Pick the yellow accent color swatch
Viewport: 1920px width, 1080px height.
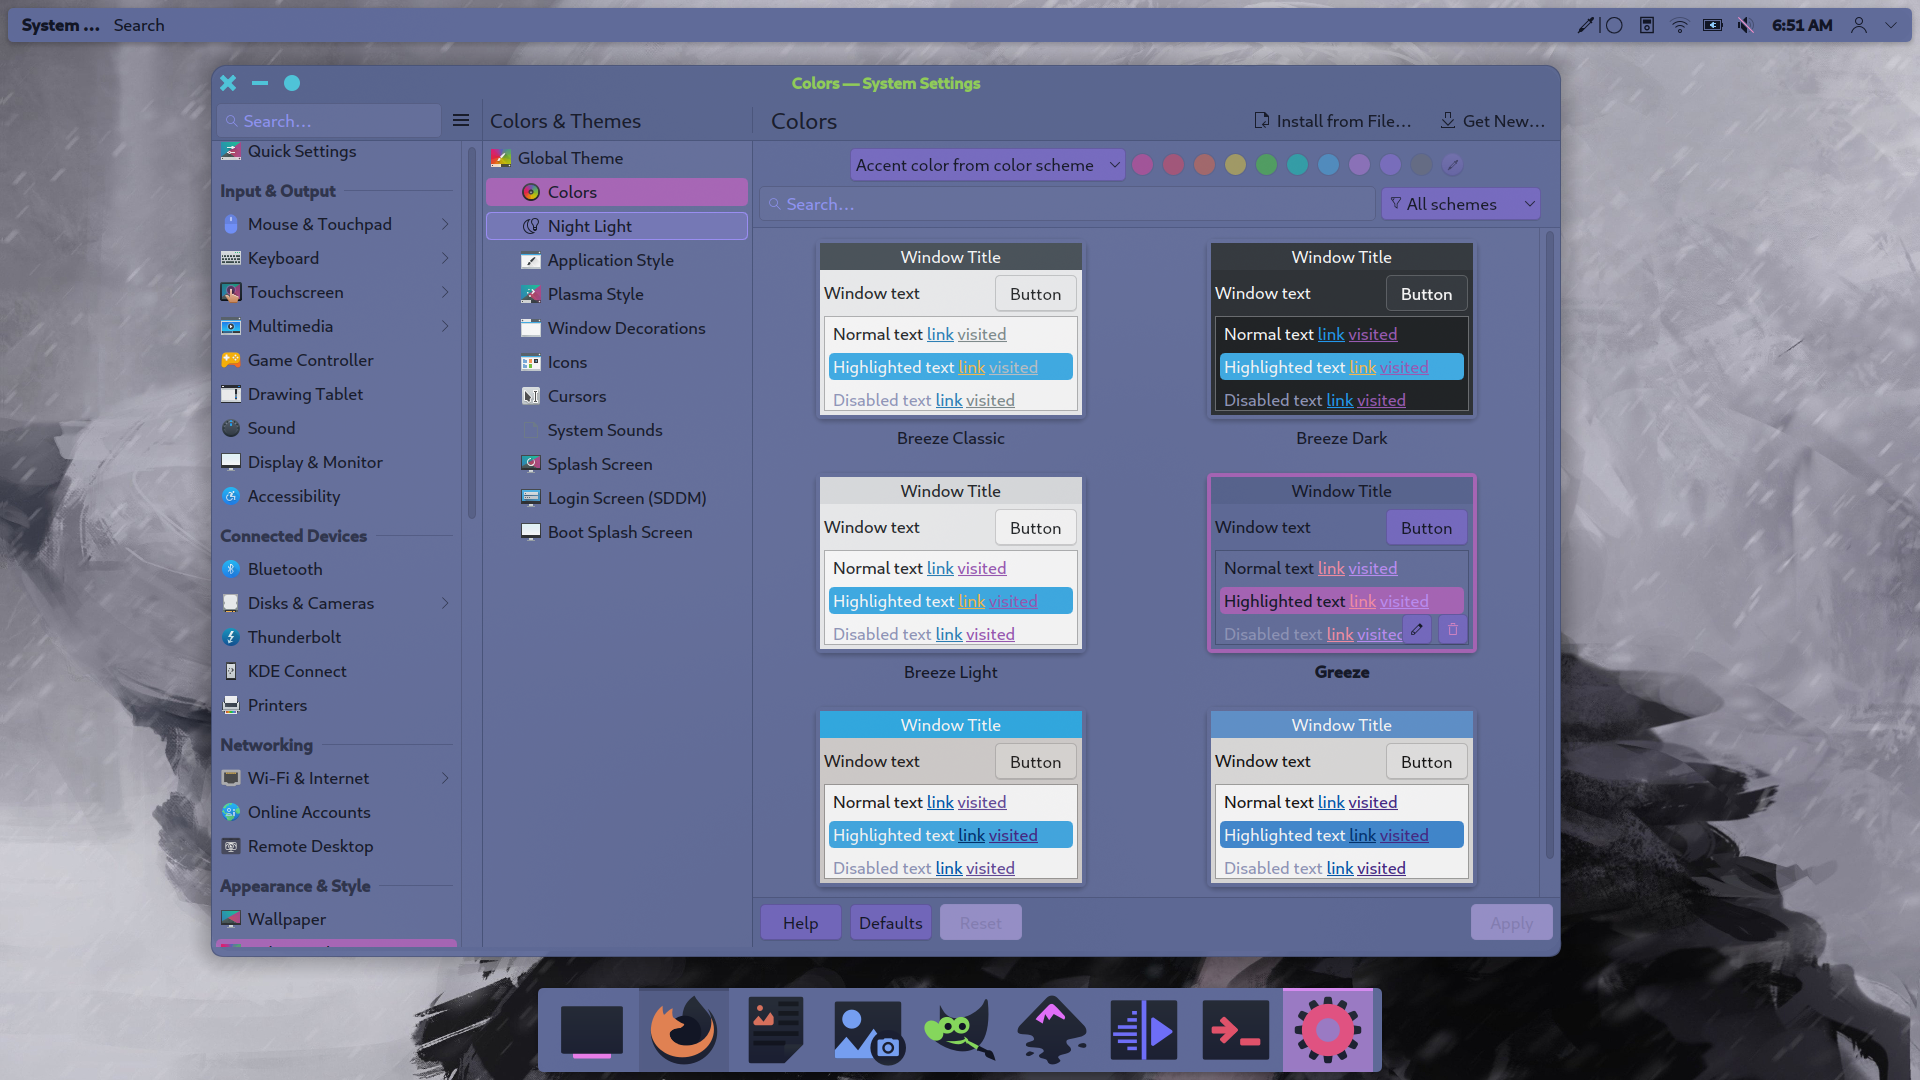pos(1236,165)
